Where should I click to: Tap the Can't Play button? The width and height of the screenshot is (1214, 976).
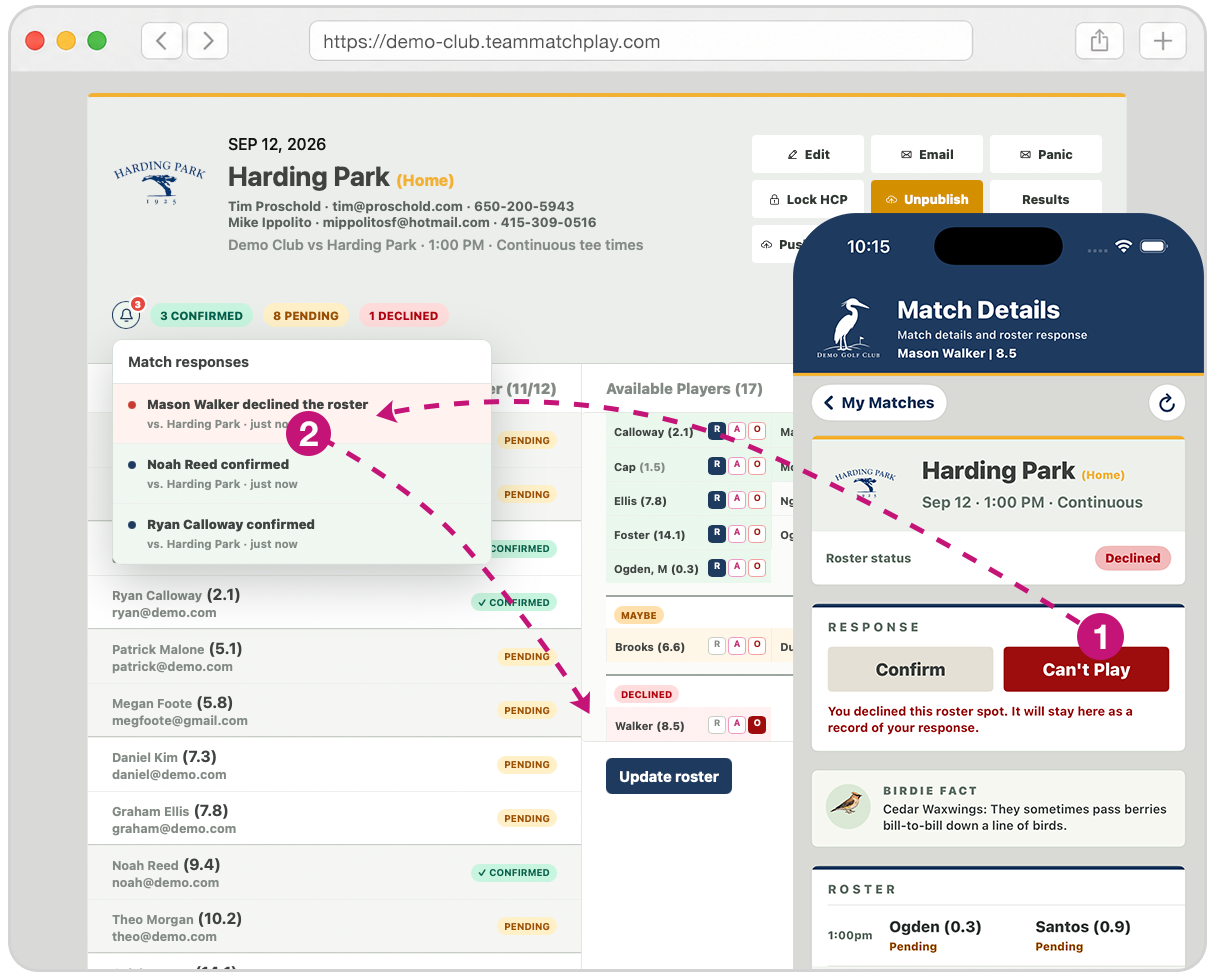pyautogui.click(x=1086, y=669)
